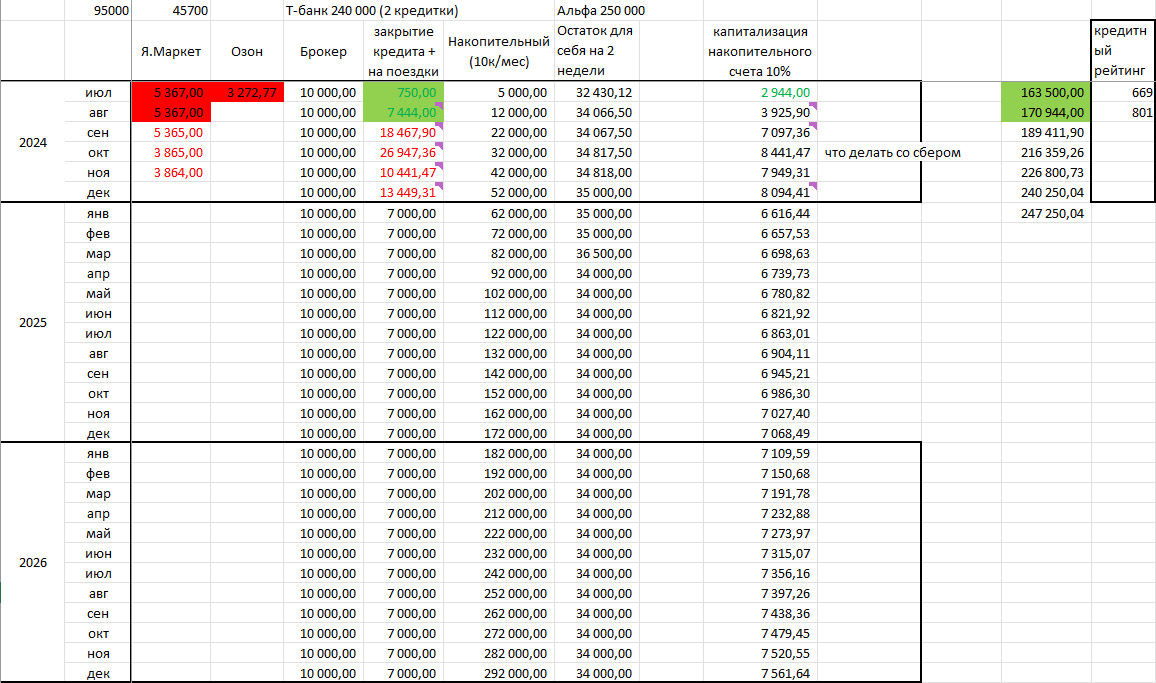Screen dimensions: 1156x683
Task: Select the green cell 7 444,00
Action: (x=403, y=112)
